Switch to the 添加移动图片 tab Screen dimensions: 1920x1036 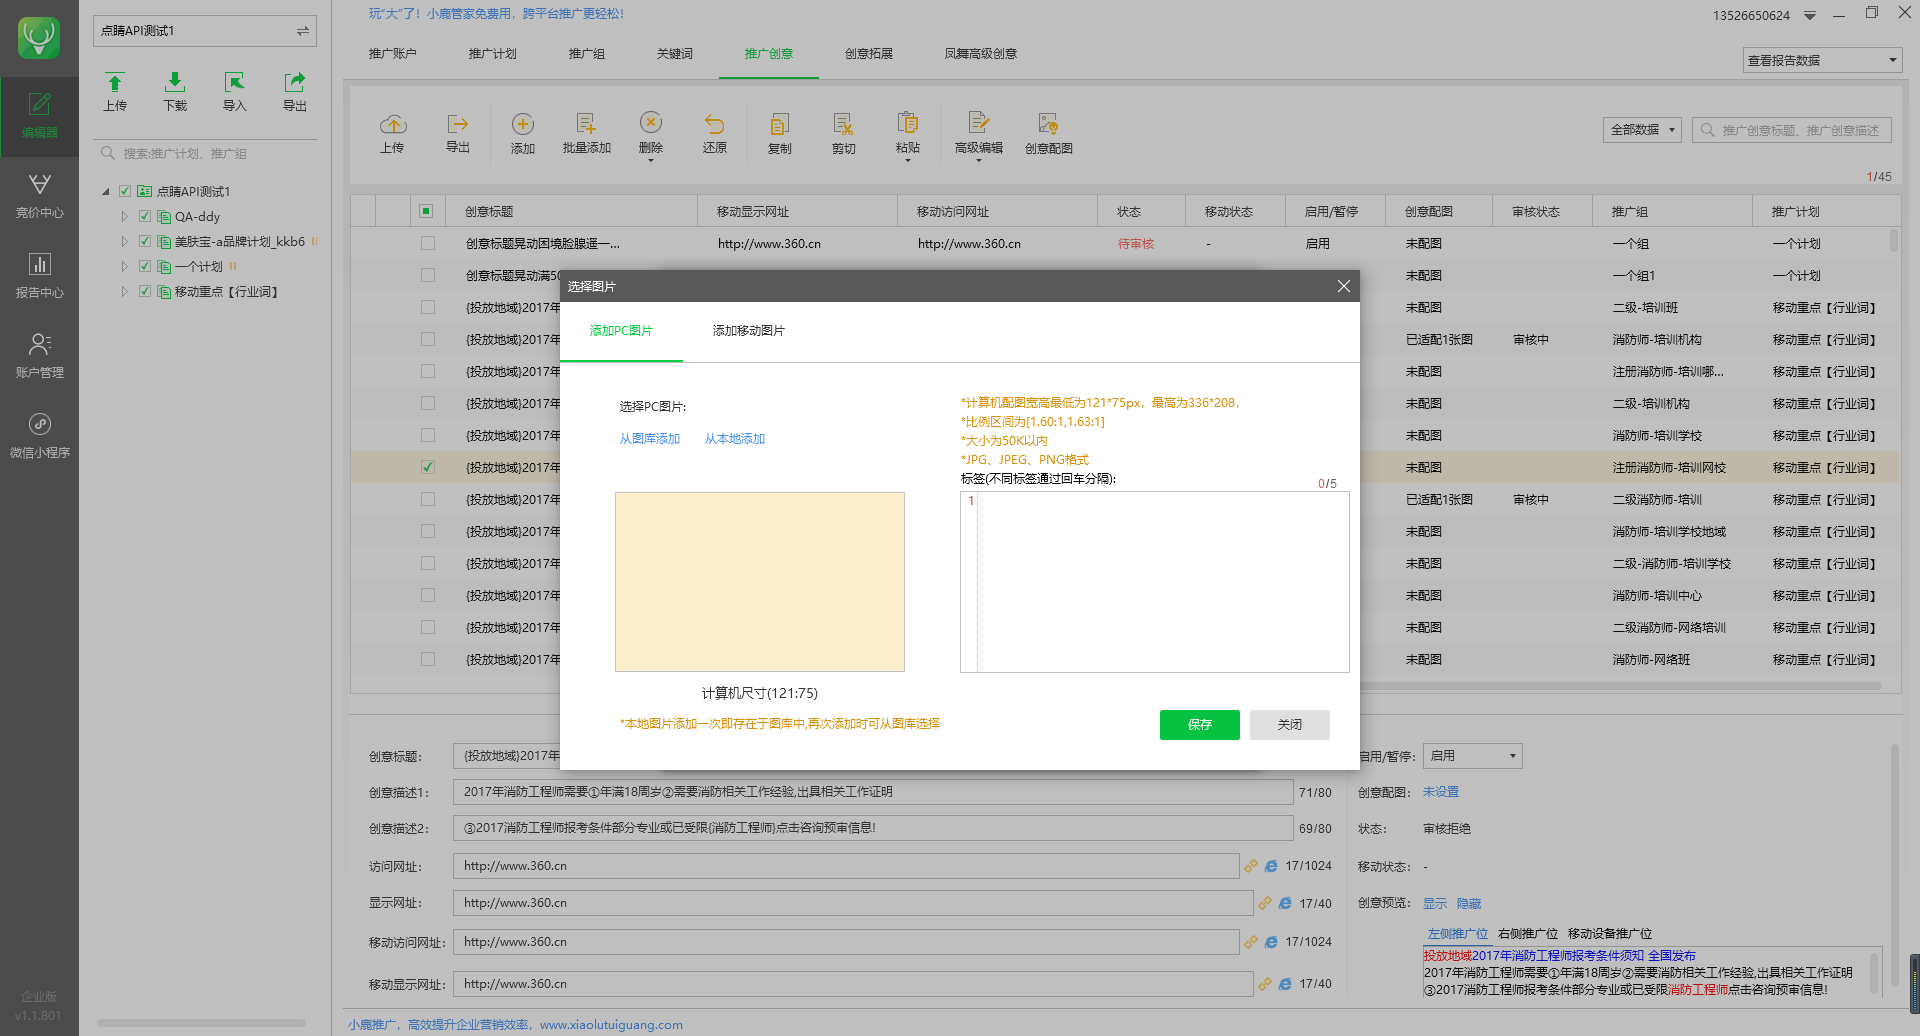coord(748,331)
